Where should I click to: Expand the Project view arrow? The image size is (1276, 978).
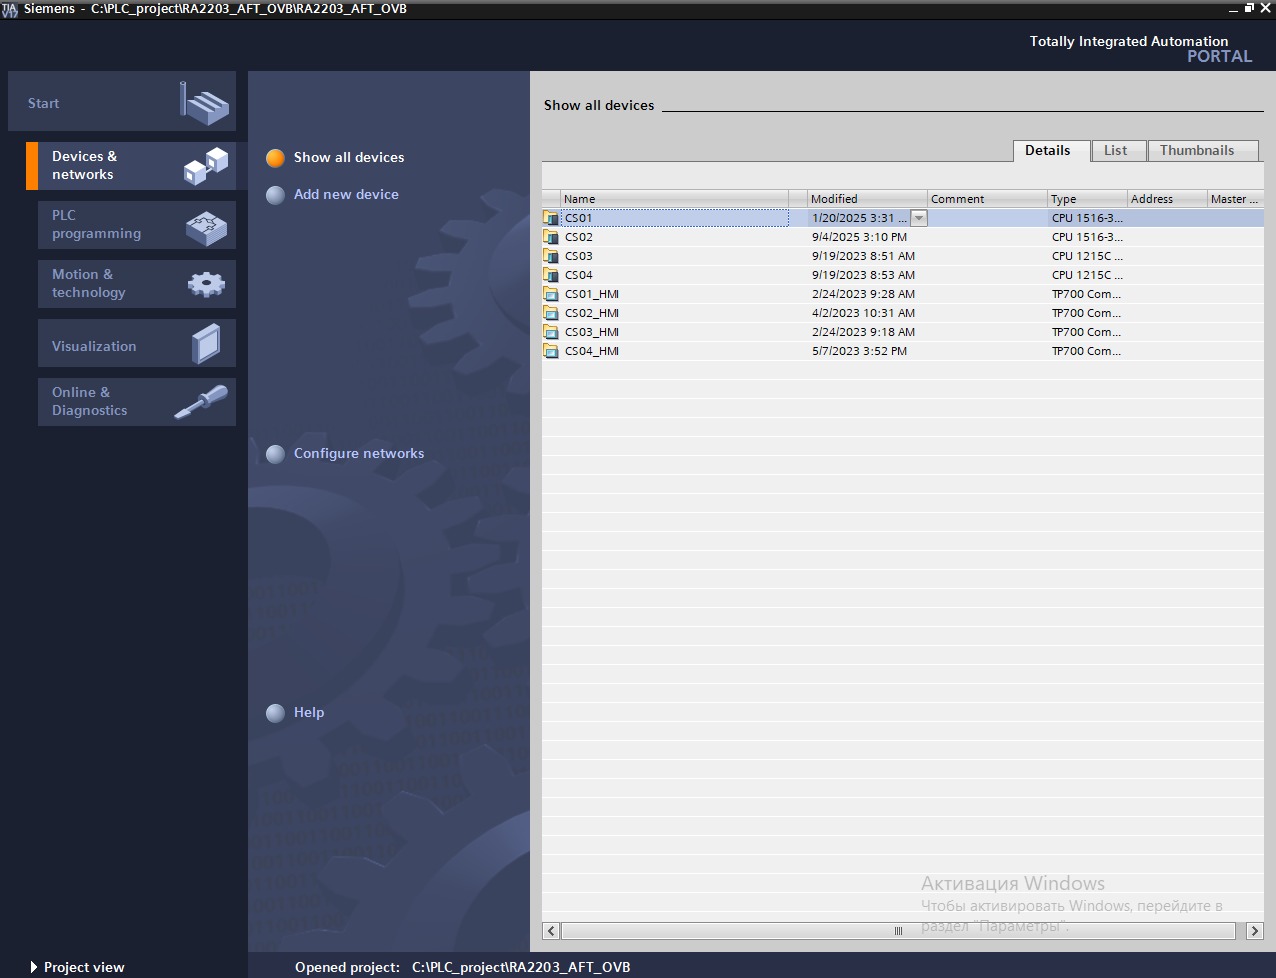[x=34, y=967]
